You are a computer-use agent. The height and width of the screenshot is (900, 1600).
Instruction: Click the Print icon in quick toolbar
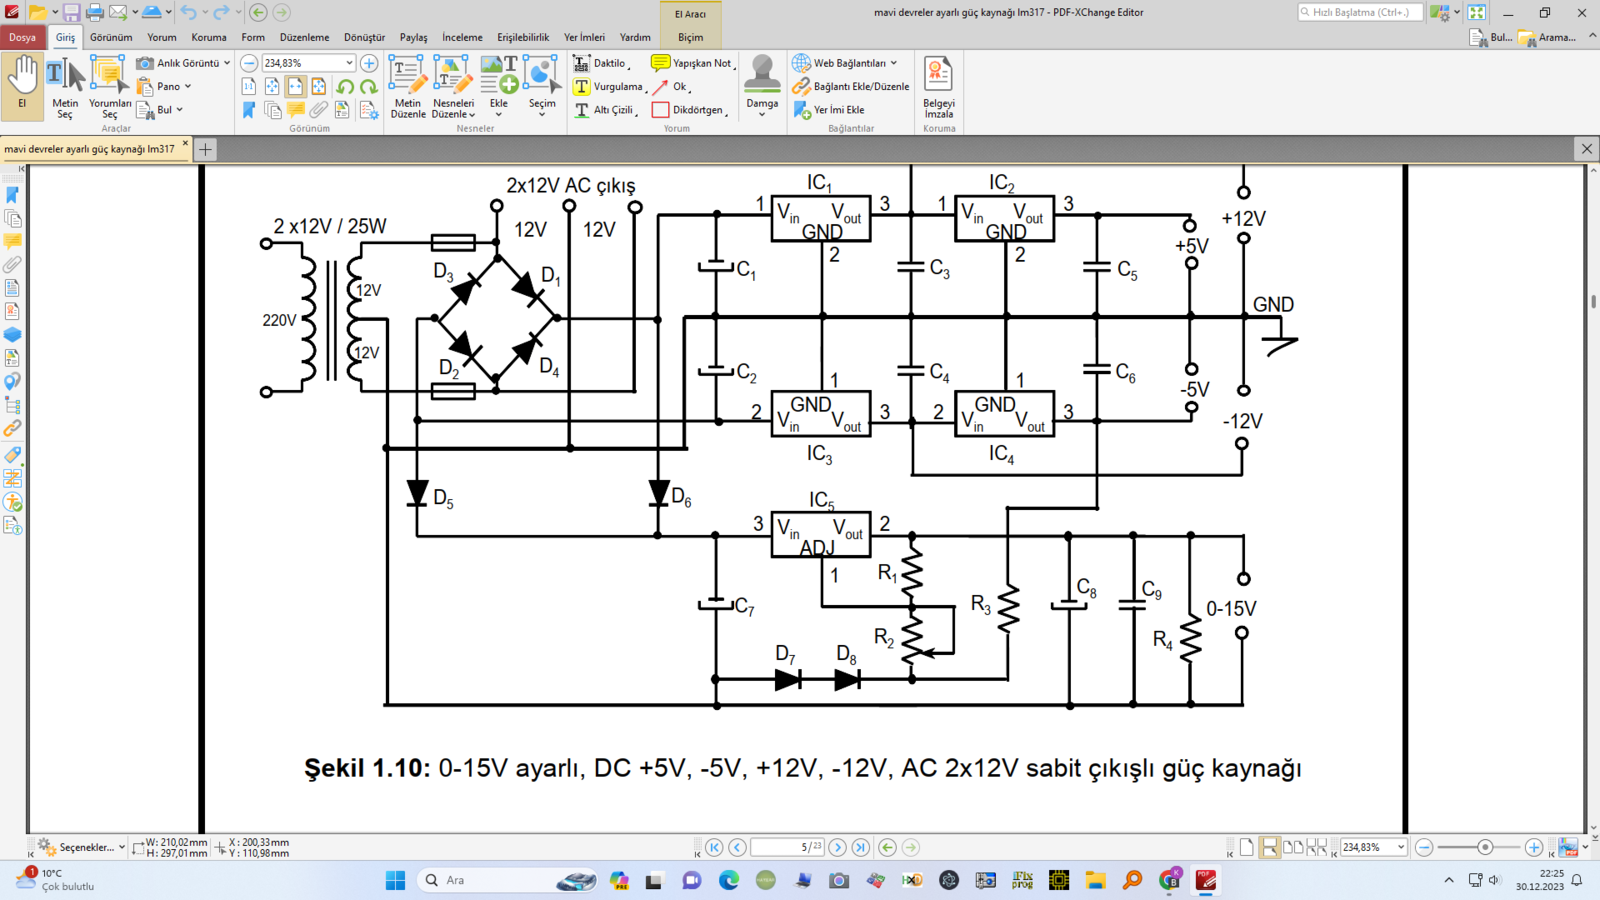coord(95,12)
